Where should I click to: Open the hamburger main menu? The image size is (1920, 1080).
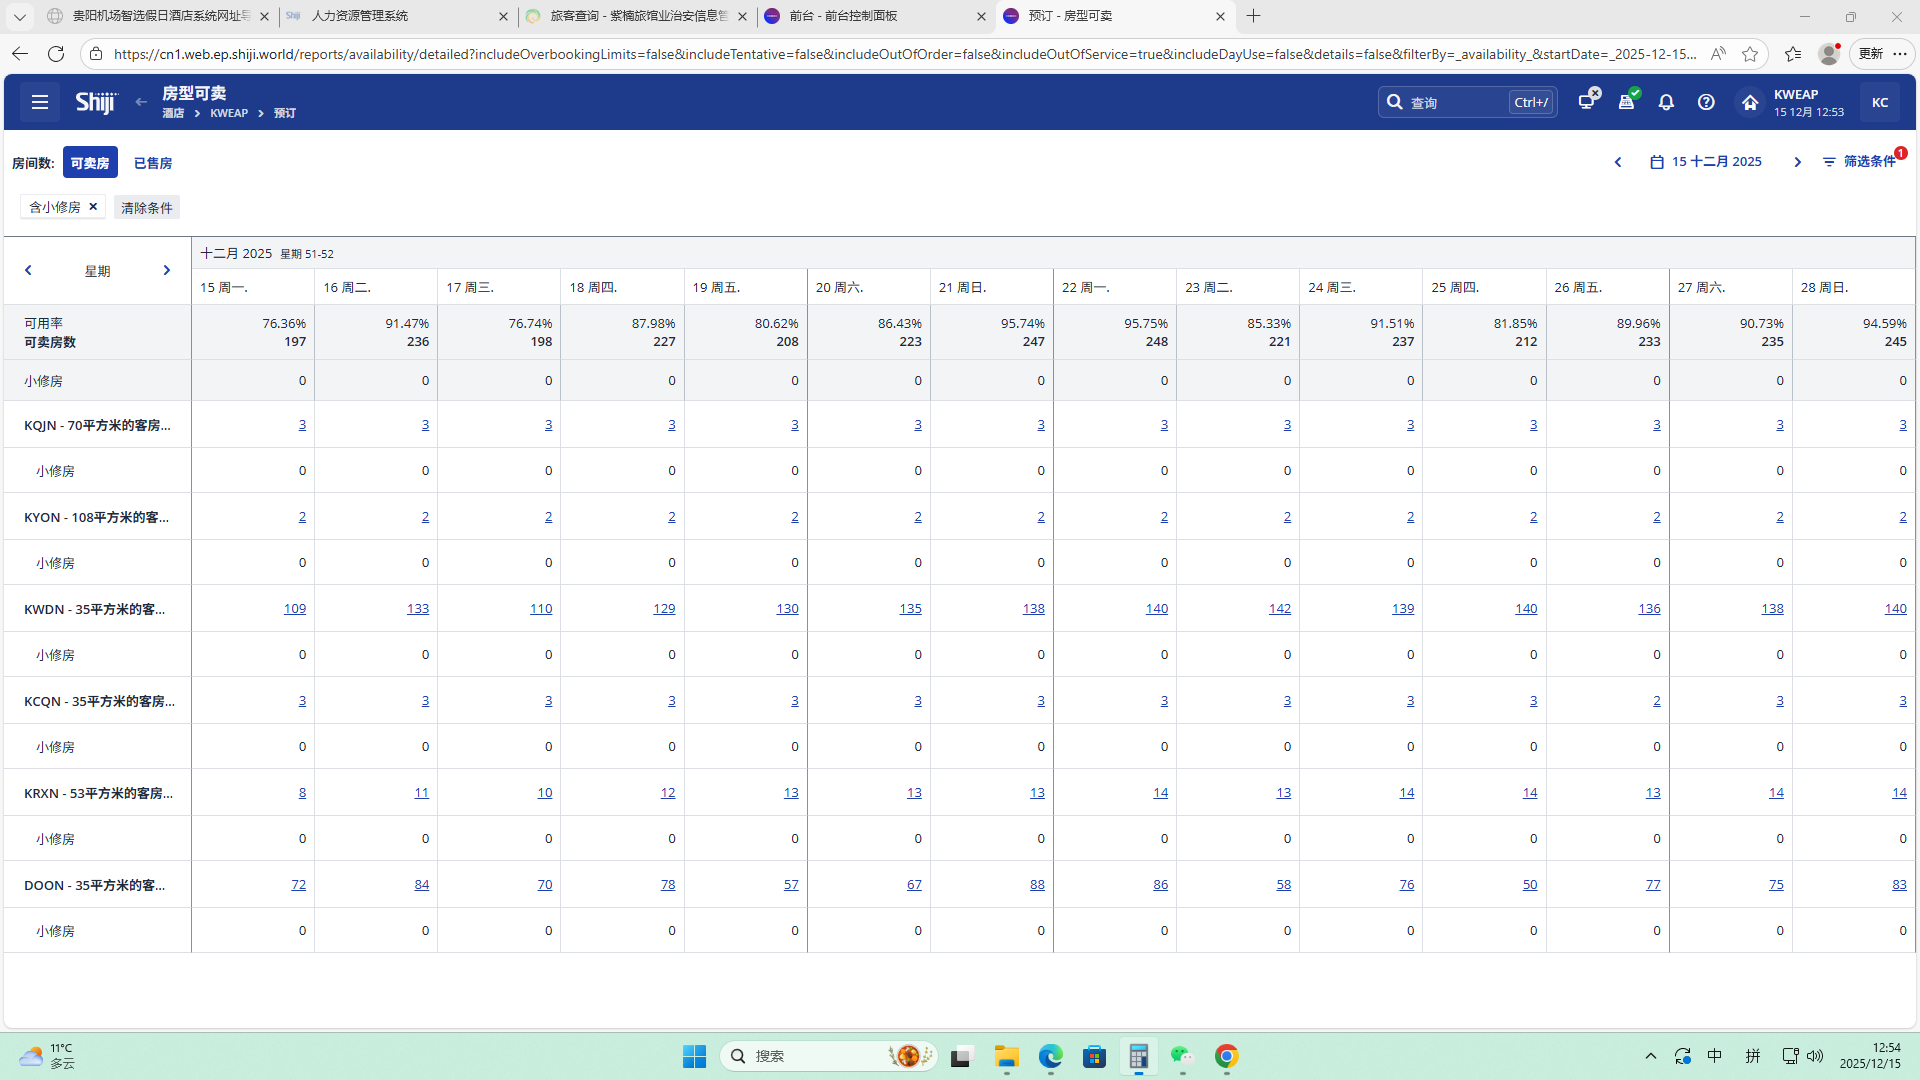coord(40,102)
